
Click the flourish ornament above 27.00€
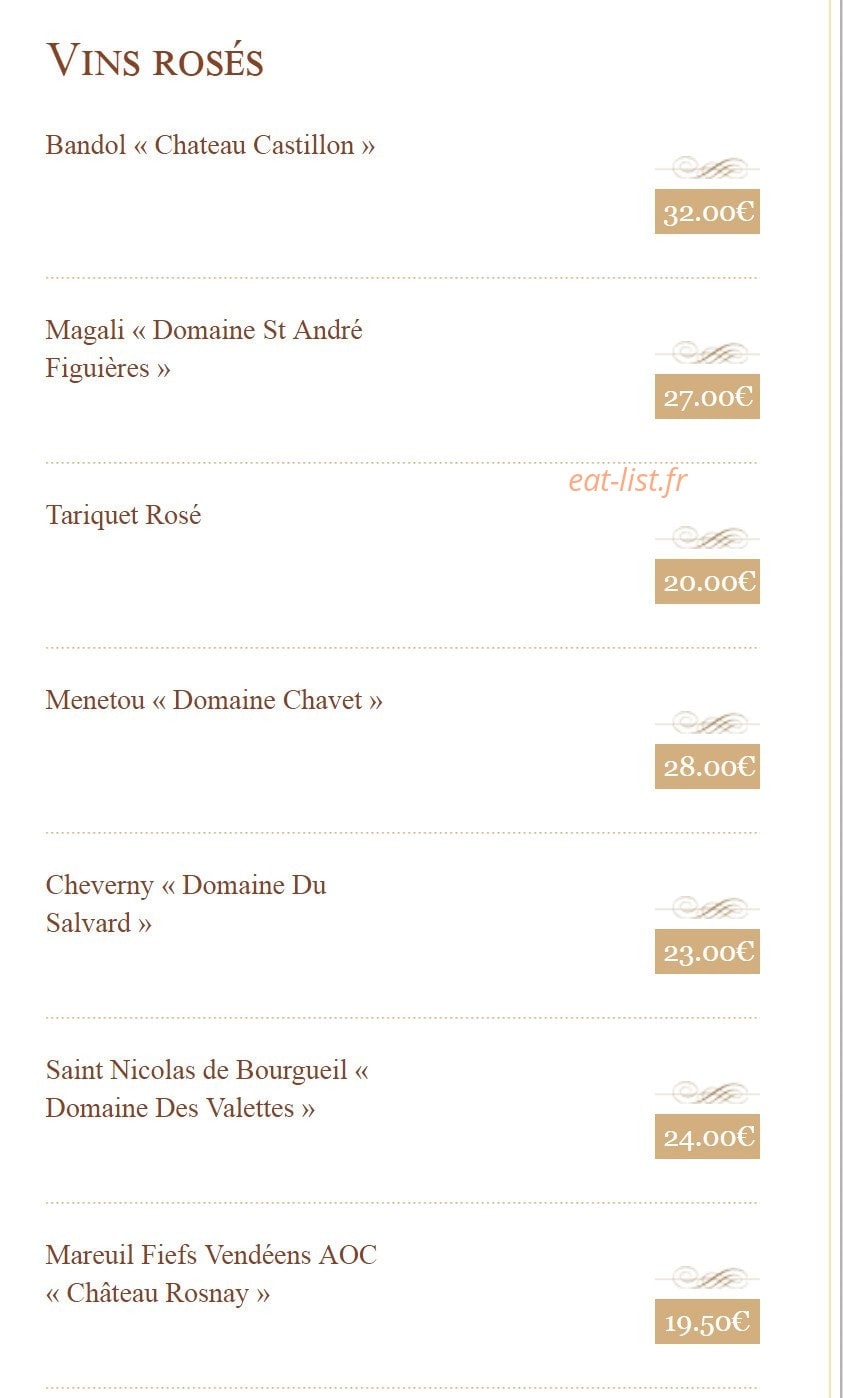tap(707, 353)
